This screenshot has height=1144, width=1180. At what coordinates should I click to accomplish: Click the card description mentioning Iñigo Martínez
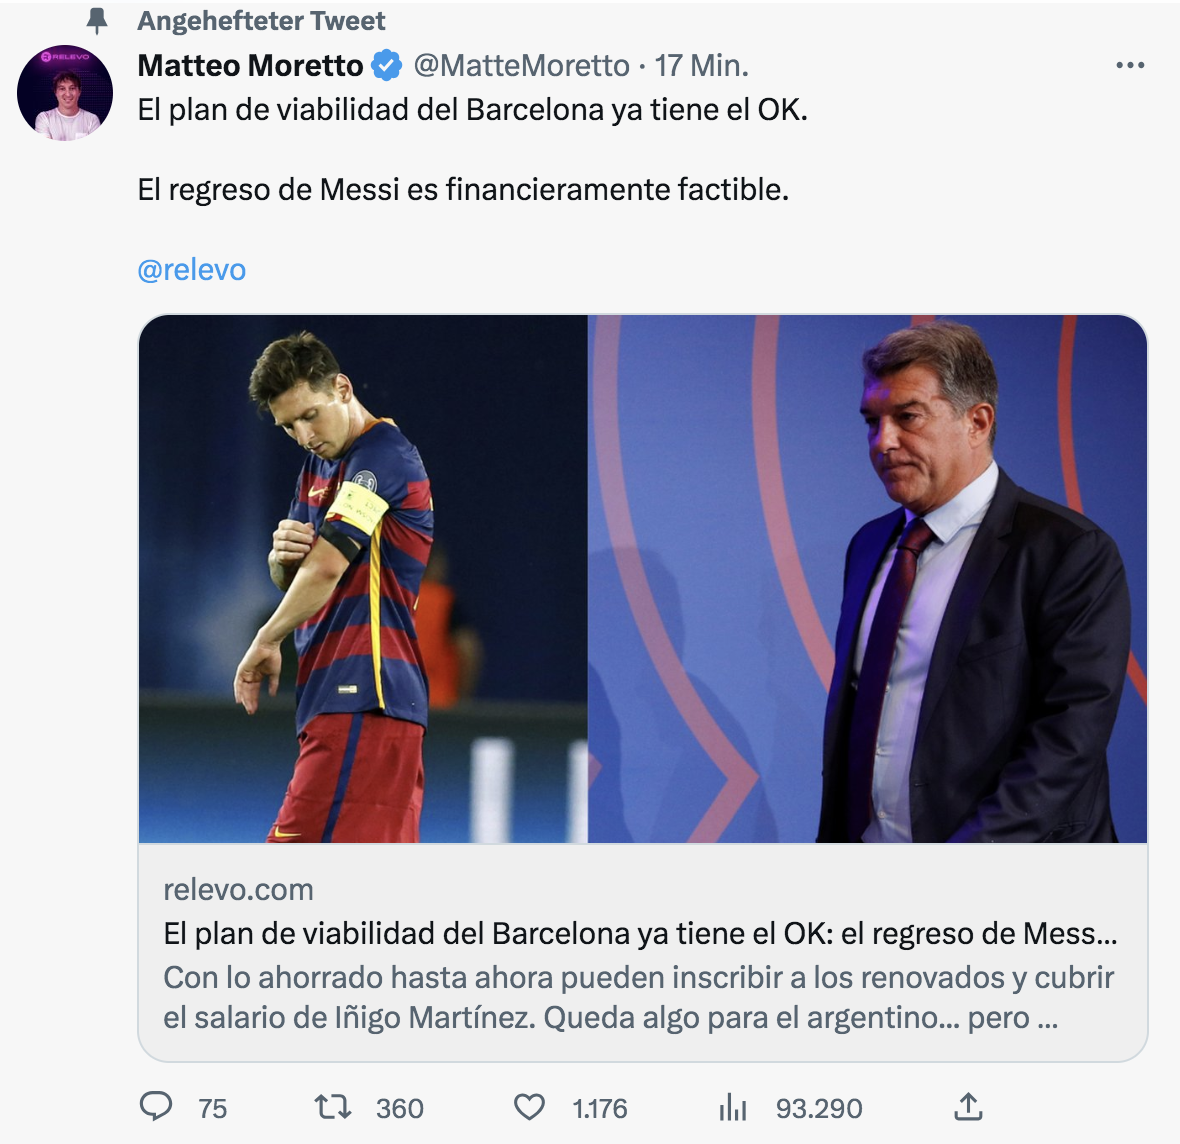coord(638,997)
